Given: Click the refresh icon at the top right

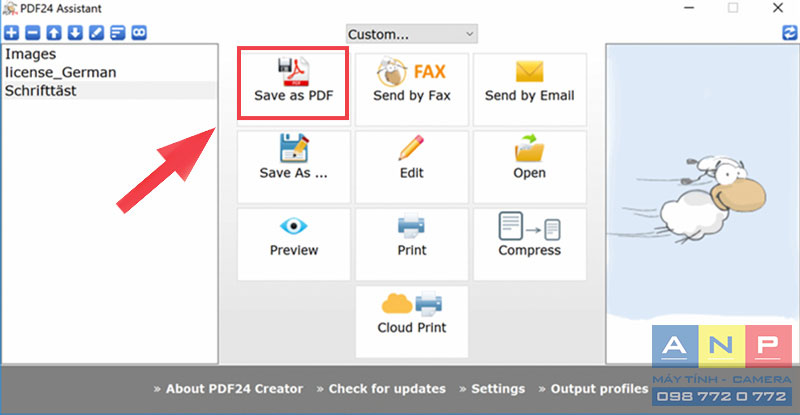Looking at the screenshot, I should (790, 33).
